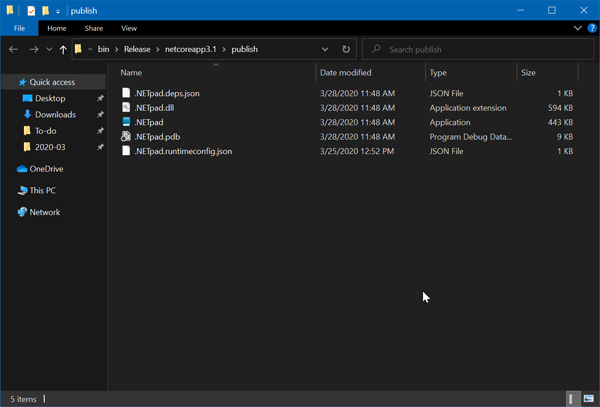Viewport: 600px width, 407px height.
Task: Unpin the Desktop folder pin icon
Action: click(x=100, y=99)
